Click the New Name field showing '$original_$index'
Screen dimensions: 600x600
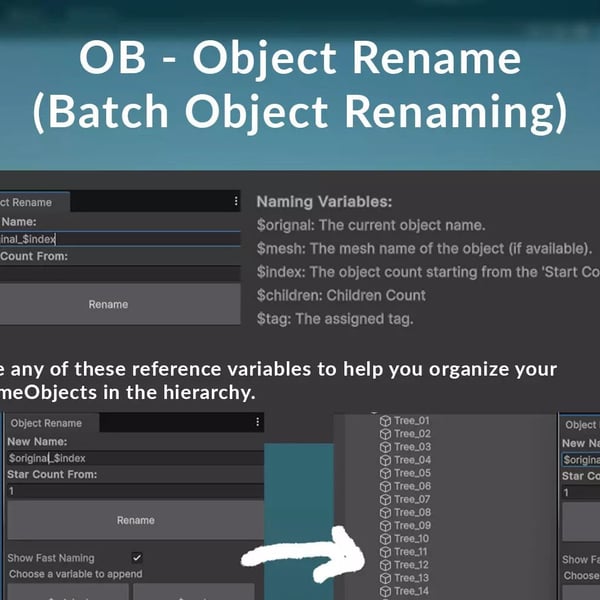(x=135, y=458)
